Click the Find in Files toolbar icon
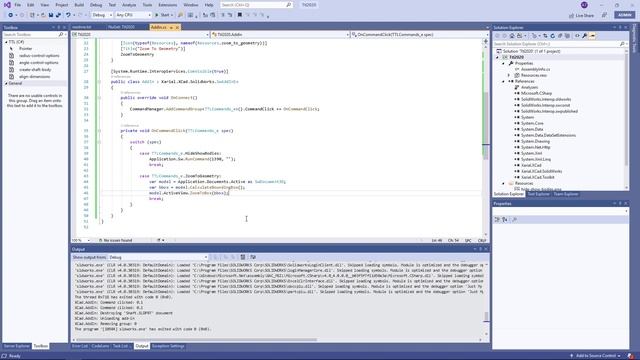This screenshot has width=640, height=360. tap(180, 15)
